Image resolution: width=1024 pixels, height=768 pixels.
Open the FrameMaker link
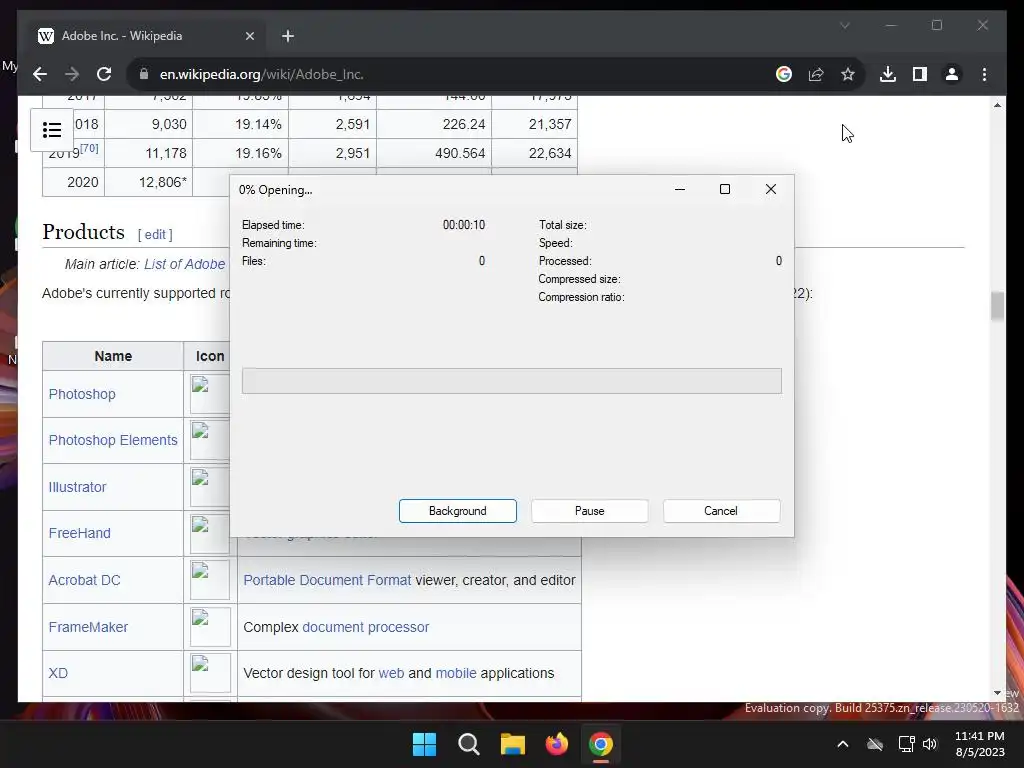click(88, 627)
